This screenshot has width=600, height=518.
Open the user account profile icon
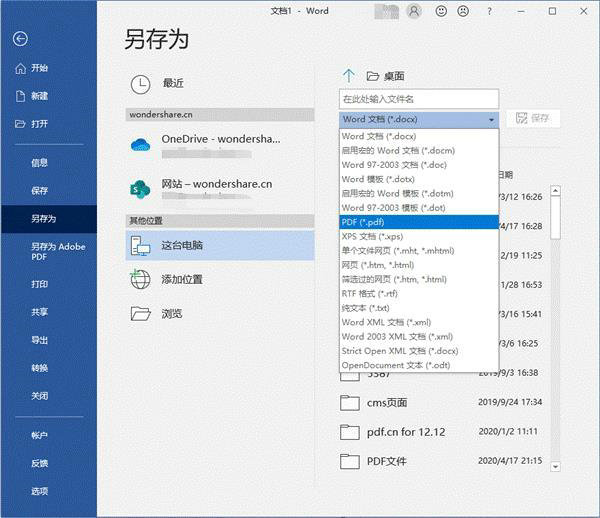tap(415, 11)
